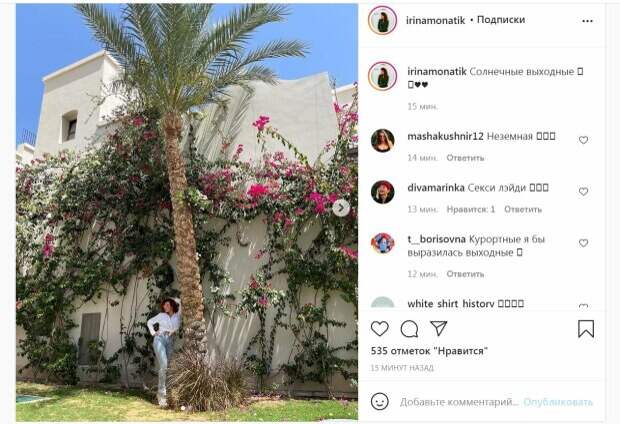Open comments via speech bubble icon

point(409,329)
